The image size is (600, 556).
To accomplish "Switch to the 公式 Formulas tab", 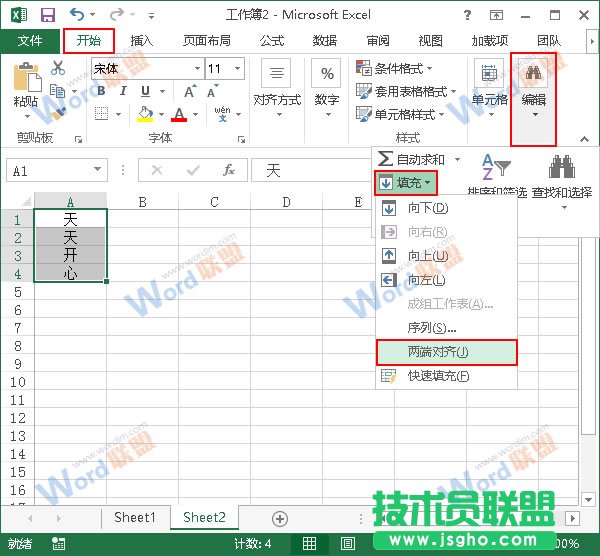I will [x=272, y=41].
